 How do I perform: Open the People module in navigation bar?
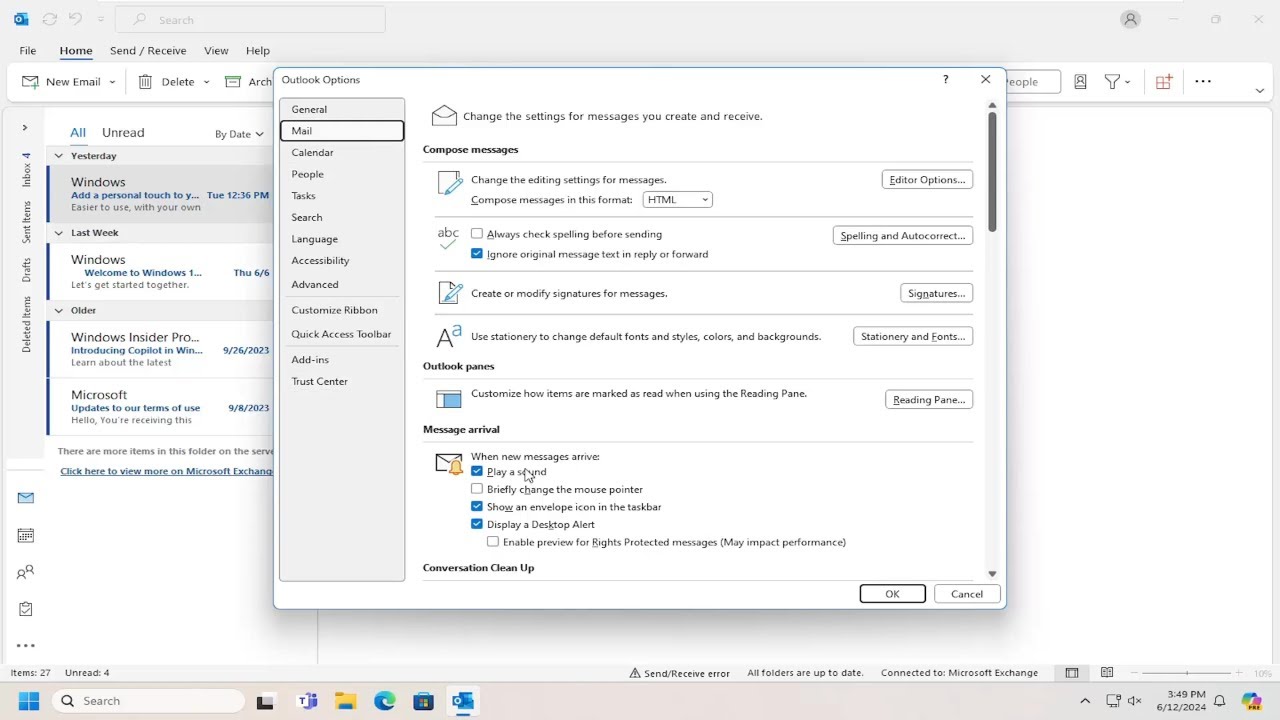click(x=26, y=573)
